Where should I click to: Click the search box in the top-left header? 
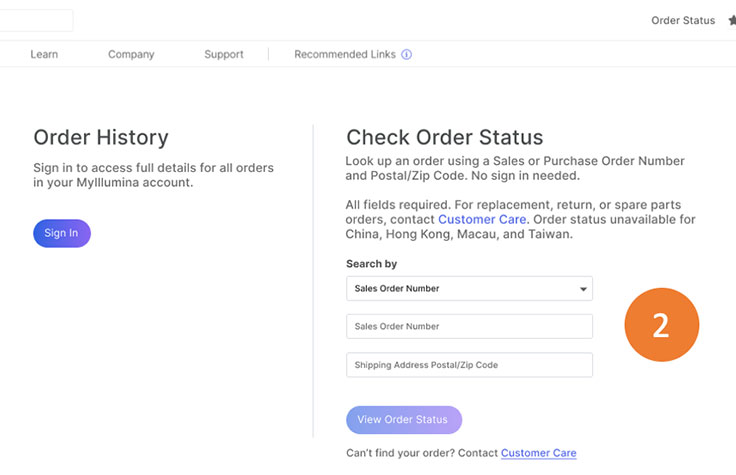[35, 20]
